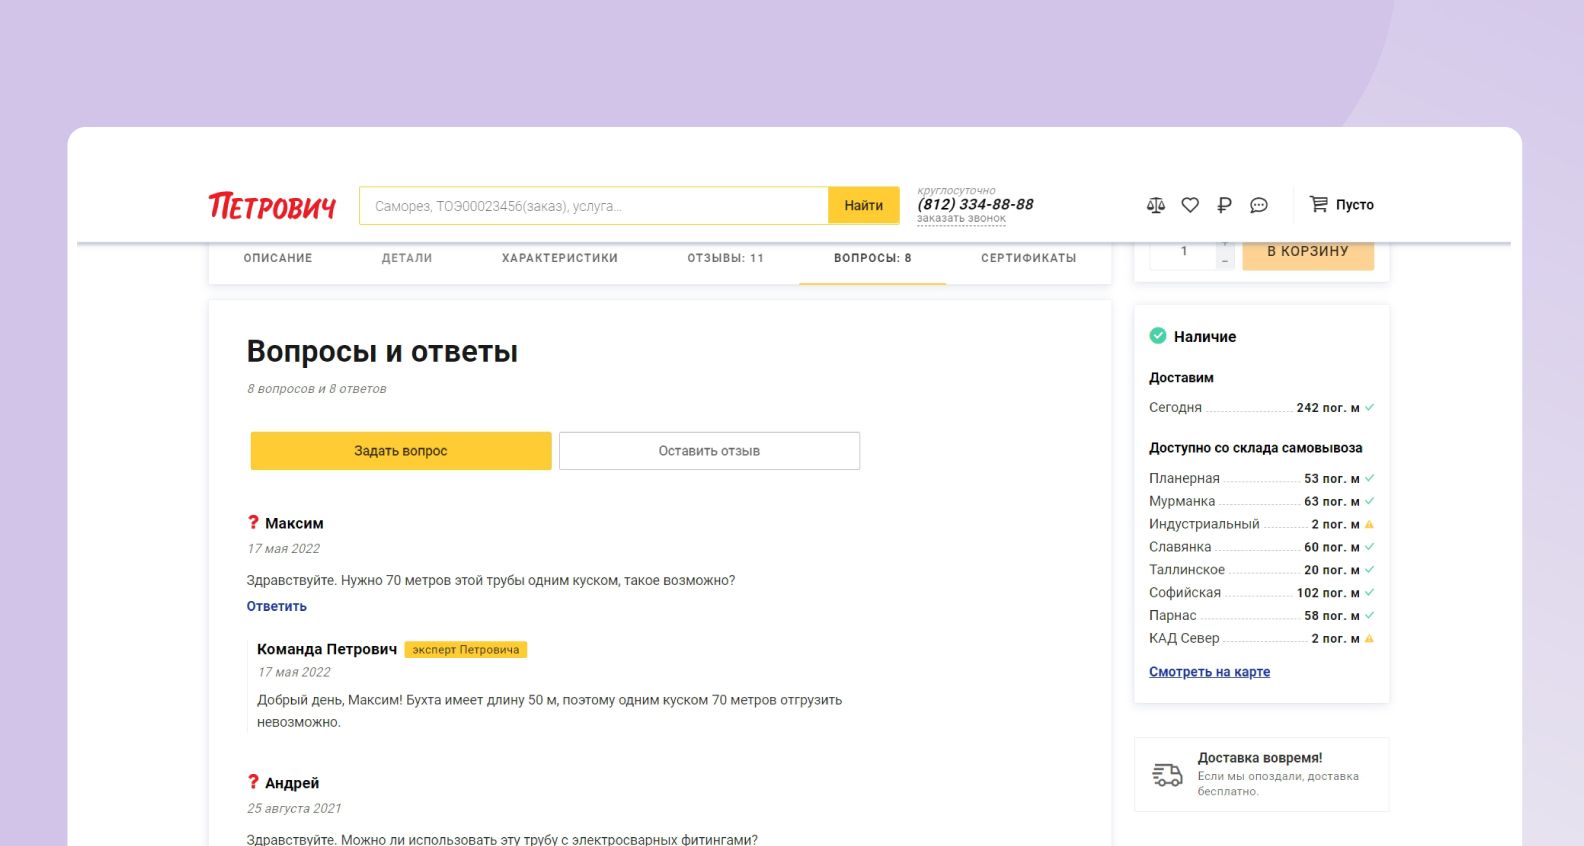Viewport: 1584px width, 846px height.
Task: Open the chat bubble icon
Action: pyautogui.click(x=1259, y=205)
